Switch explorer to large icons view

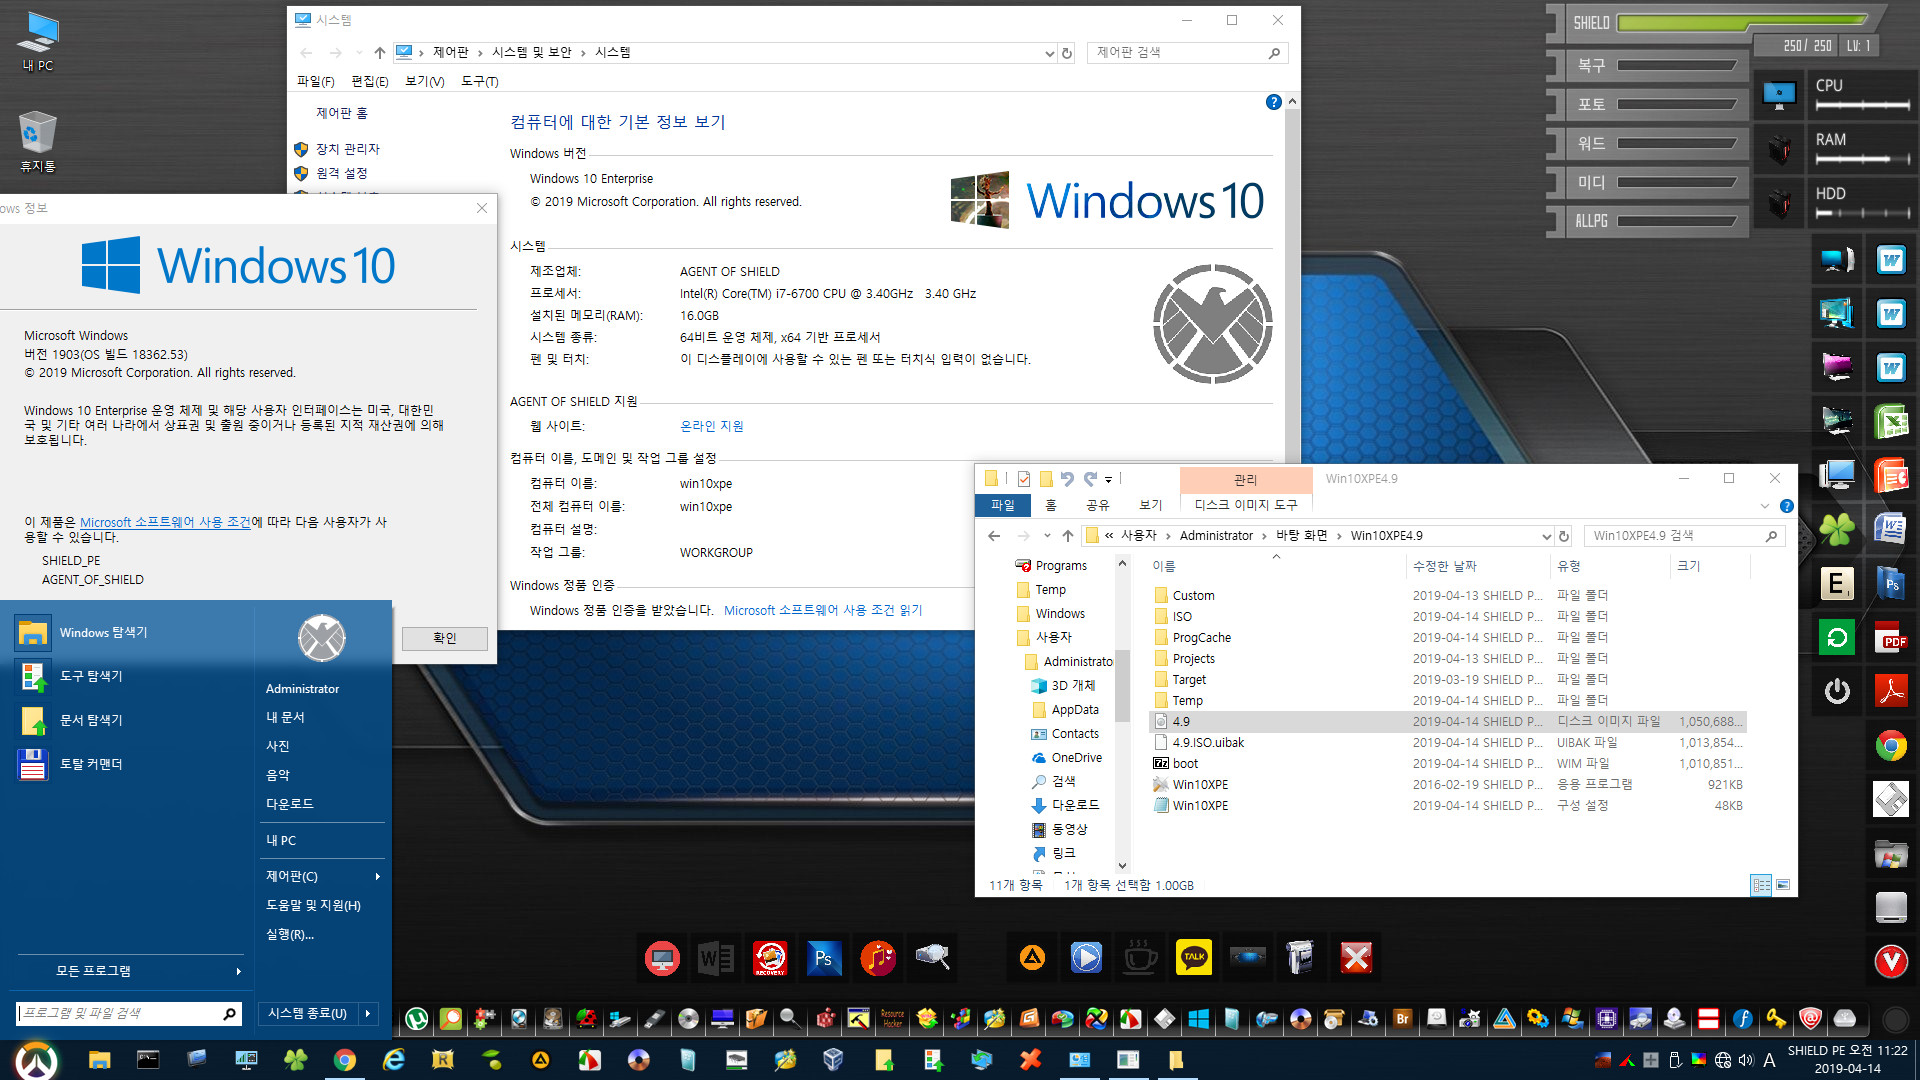click(x=1782, y=885)
